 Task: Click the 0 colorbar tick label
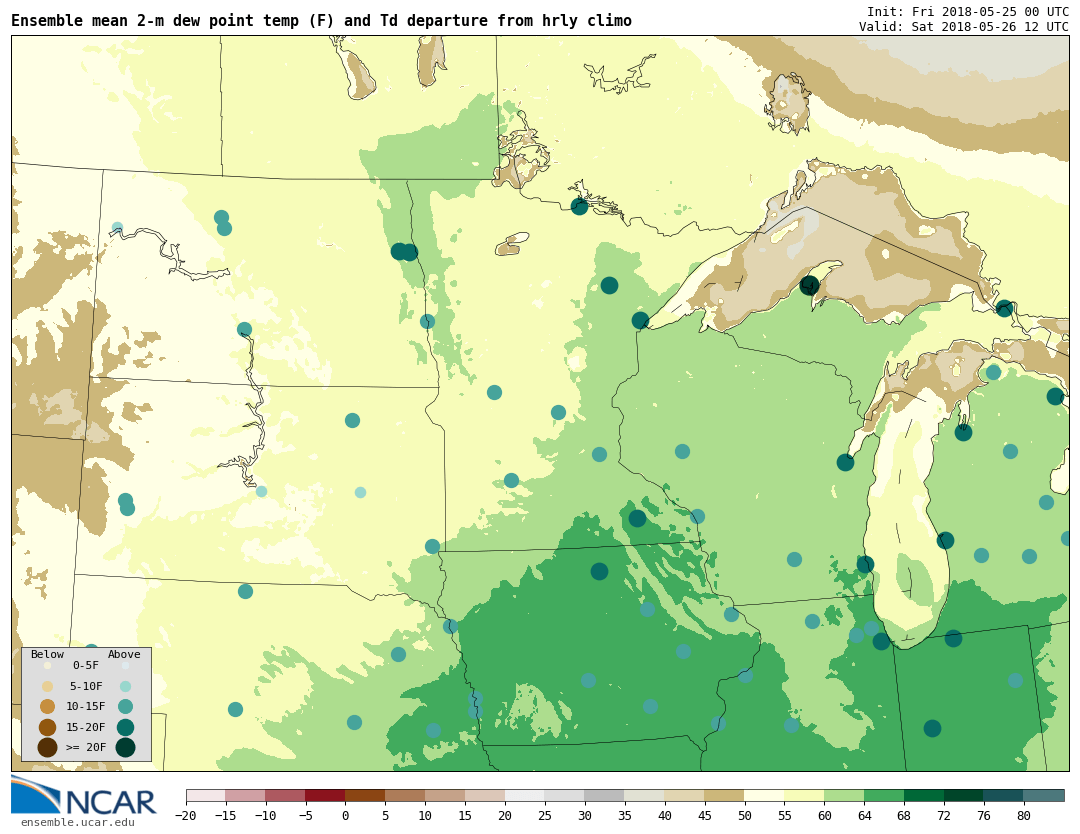(x=346, y=816)
